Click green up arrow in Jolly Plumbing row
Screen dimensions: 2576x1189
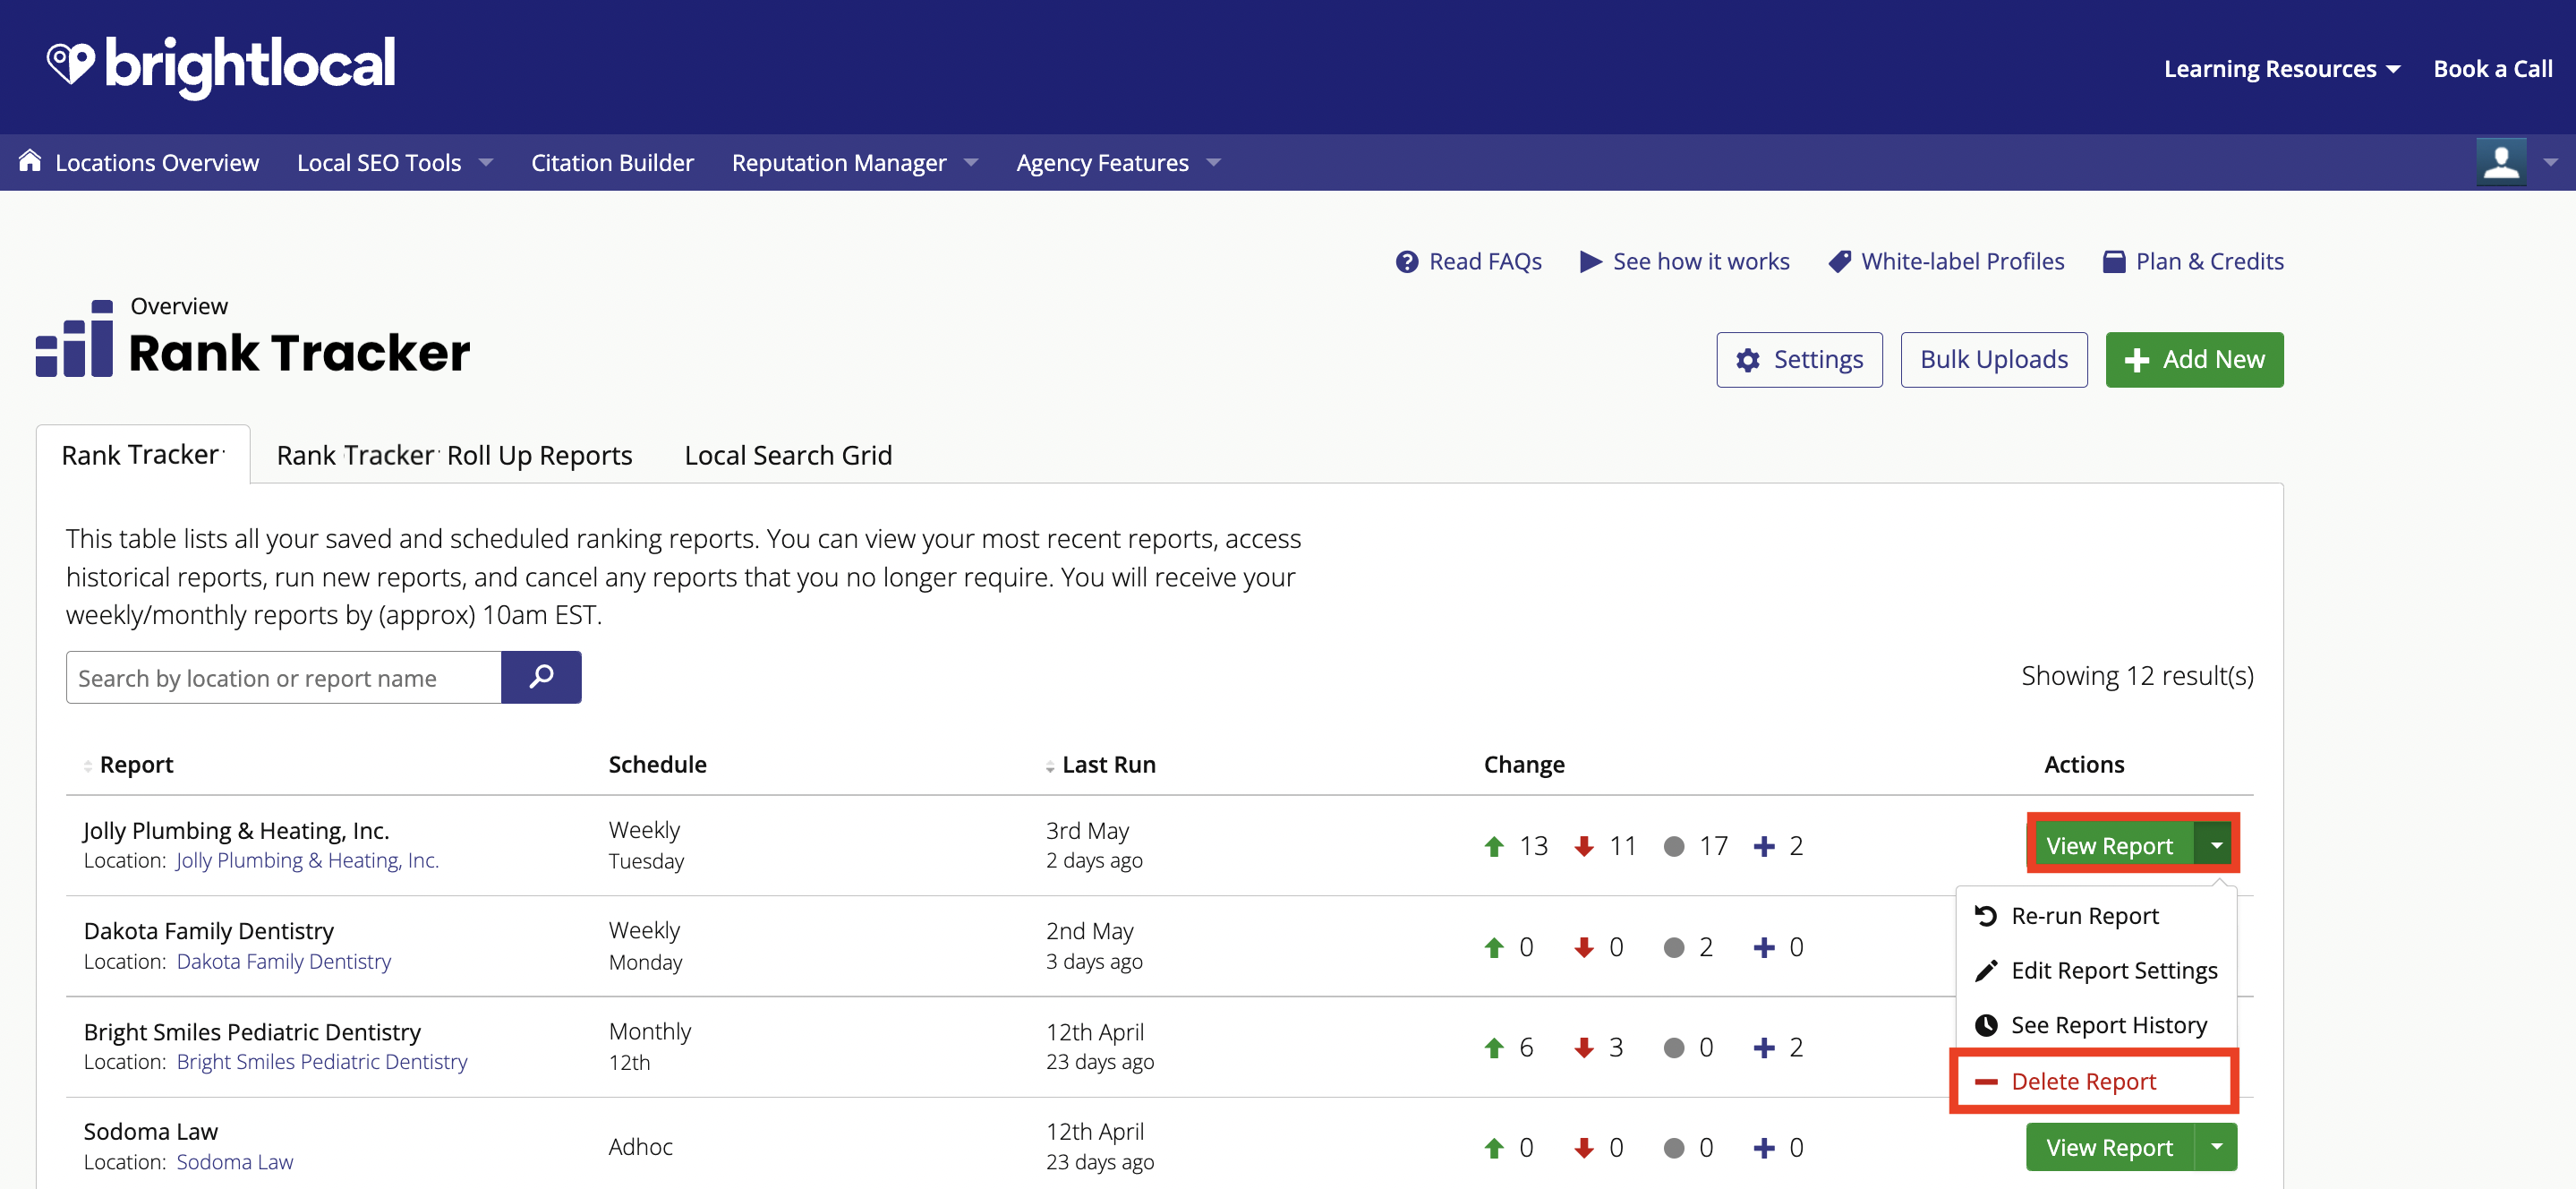pyautogui.click(x=1494, y=847)
